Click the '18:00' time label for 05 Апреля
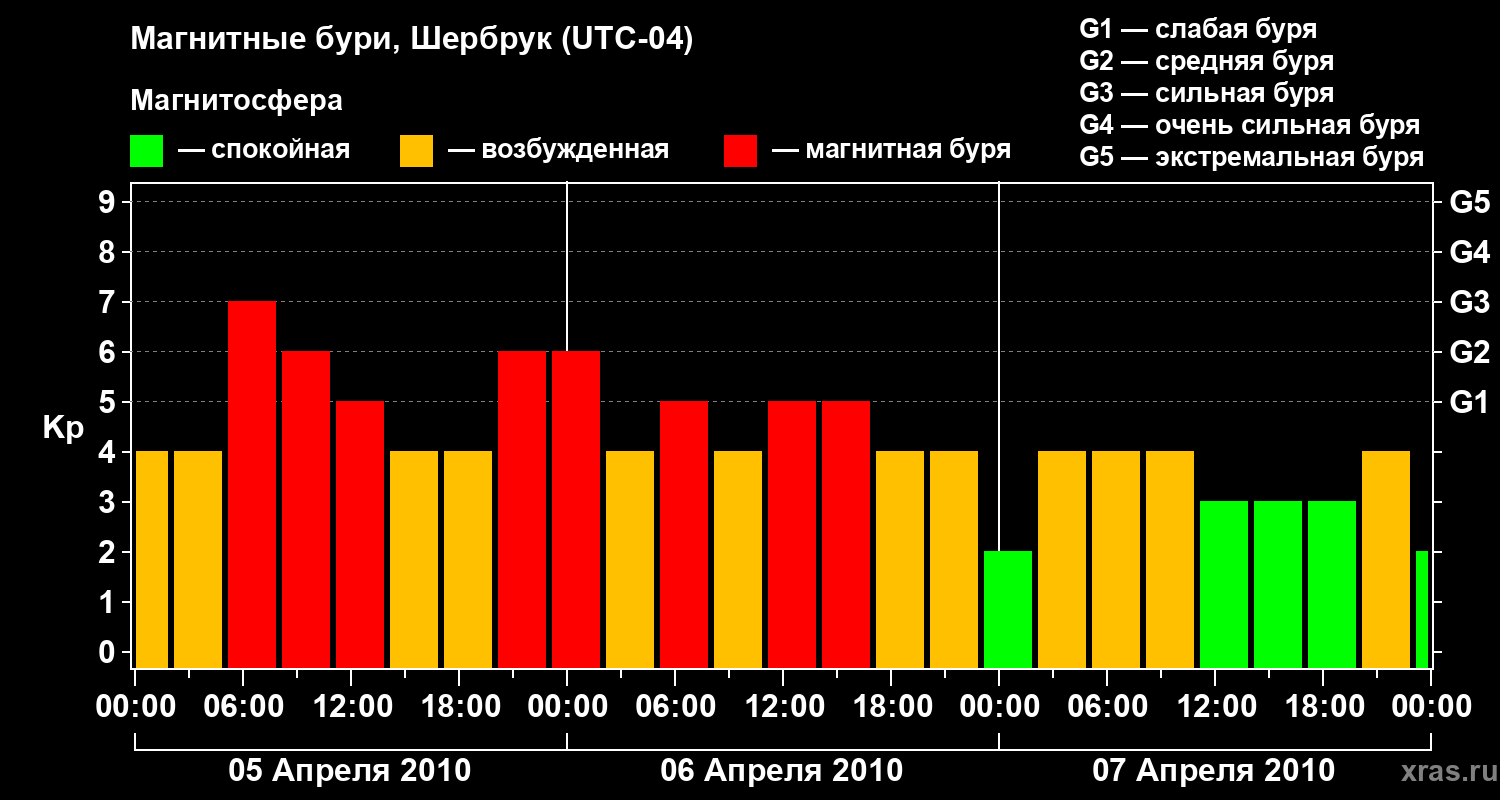The height and width of the screenshot is (800, 1500). point(459,707)
